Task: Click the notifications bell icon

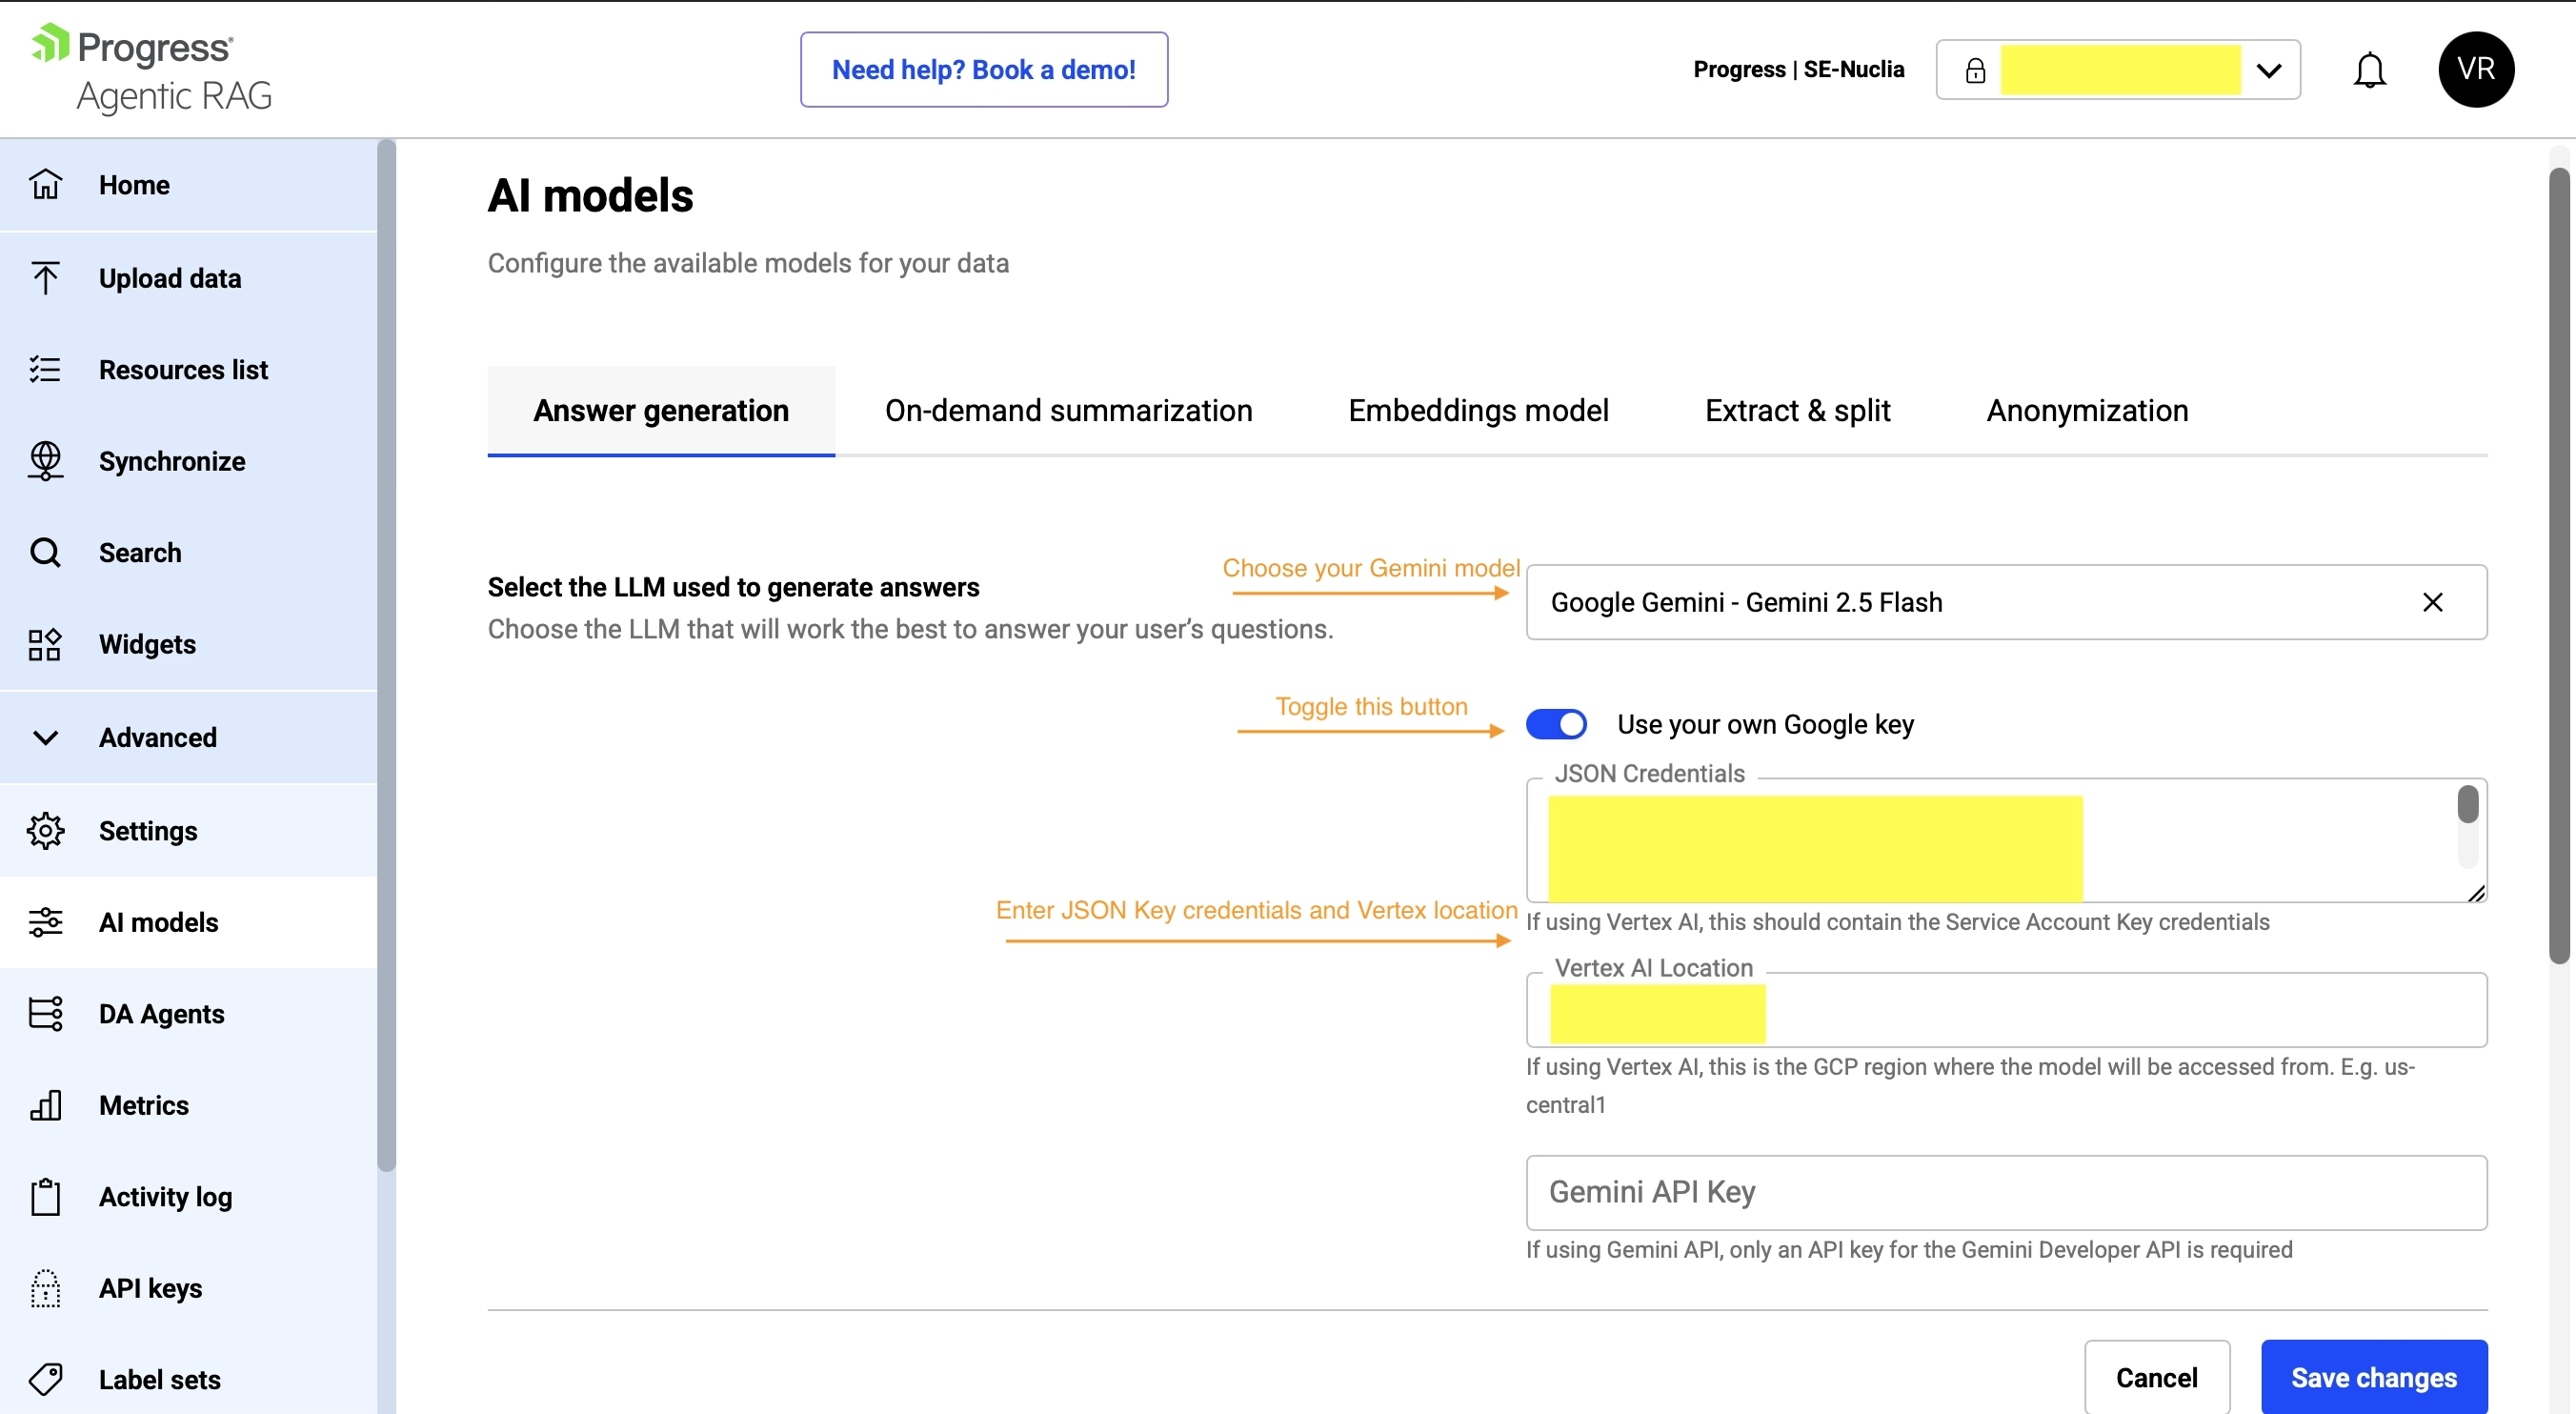Action: (x=2369, y=70)
